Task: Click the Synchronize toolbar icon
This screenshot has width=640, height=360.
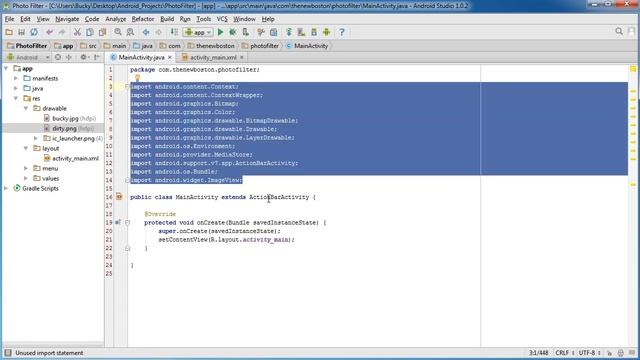Action: pyautogui.click(x=34, y=32)
